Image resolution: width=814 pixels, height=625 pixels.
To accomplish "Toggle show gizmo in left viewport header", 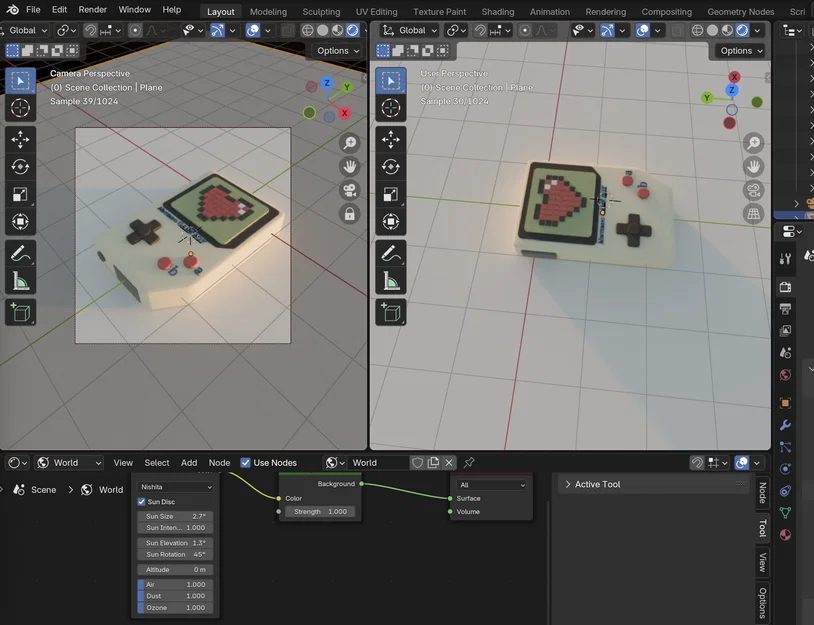I will (218, 31).
